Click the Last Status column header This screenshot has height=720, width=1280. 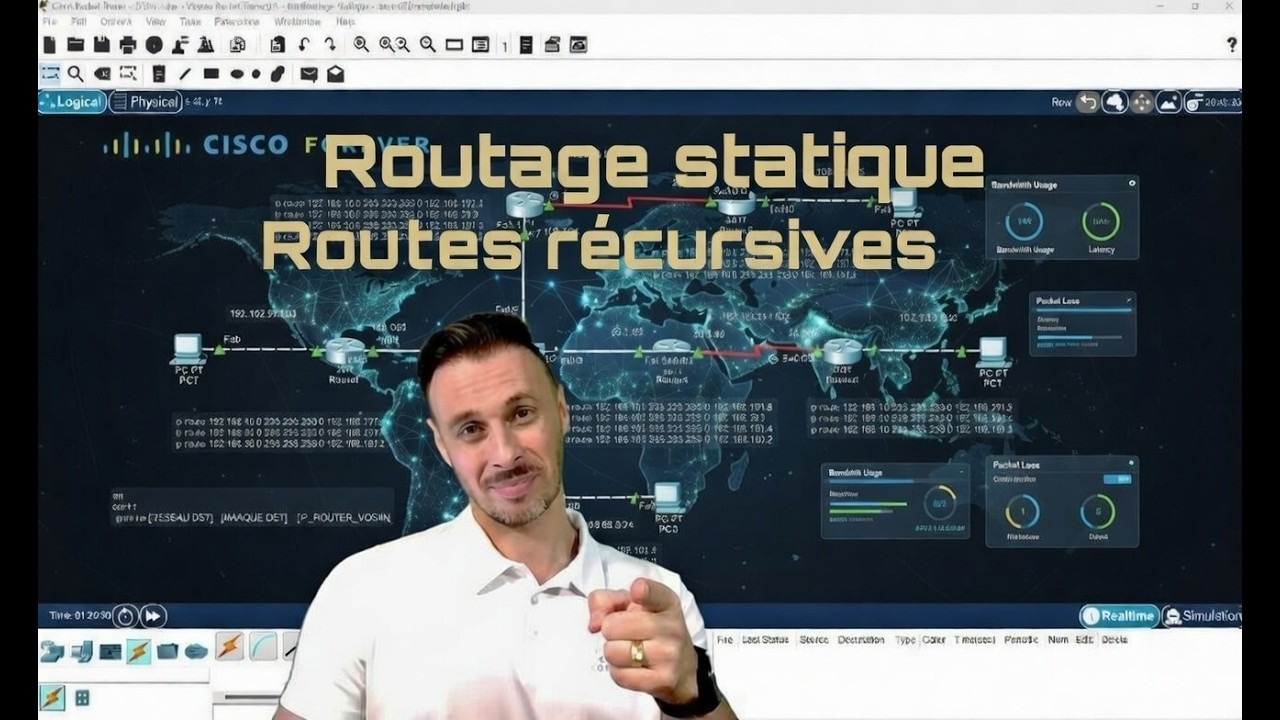(x=767, y=639)
